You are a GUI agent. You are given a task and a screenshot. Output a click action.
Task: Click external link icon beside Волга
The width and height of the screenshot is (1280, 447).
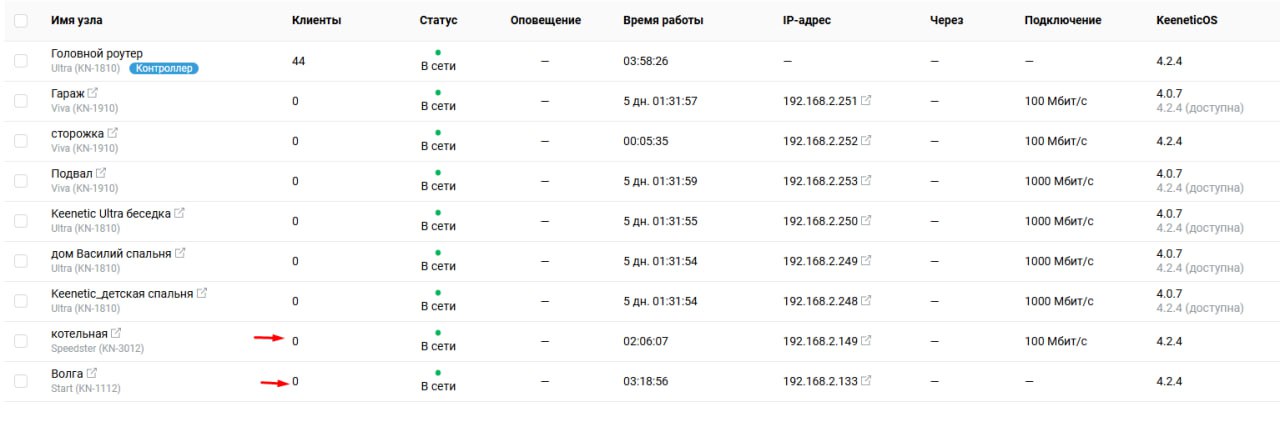point(93,373)
